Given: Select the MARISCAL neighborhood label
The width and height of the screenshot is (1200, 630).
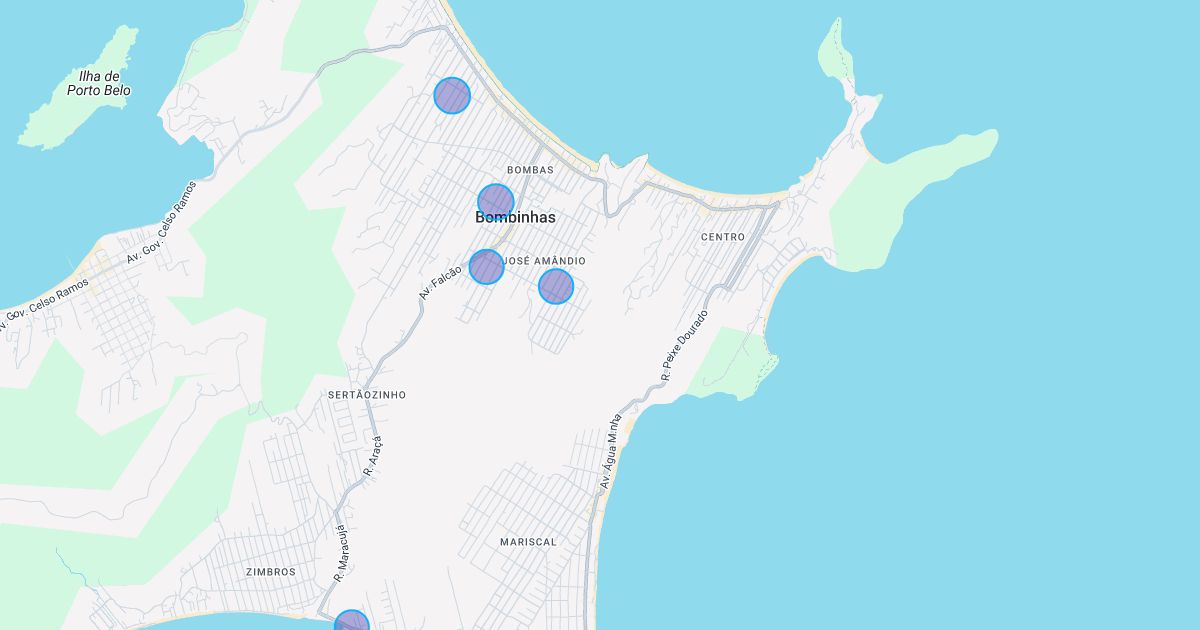Looking at the screenshot, I should point(528,542).
